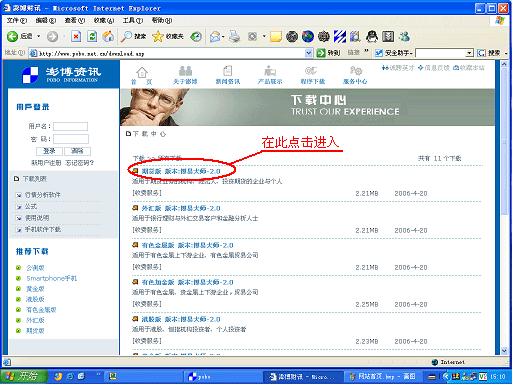This screenshot has height=384, width=512.
Task: Expand the address bar URL dropdown
Action: 309,53
